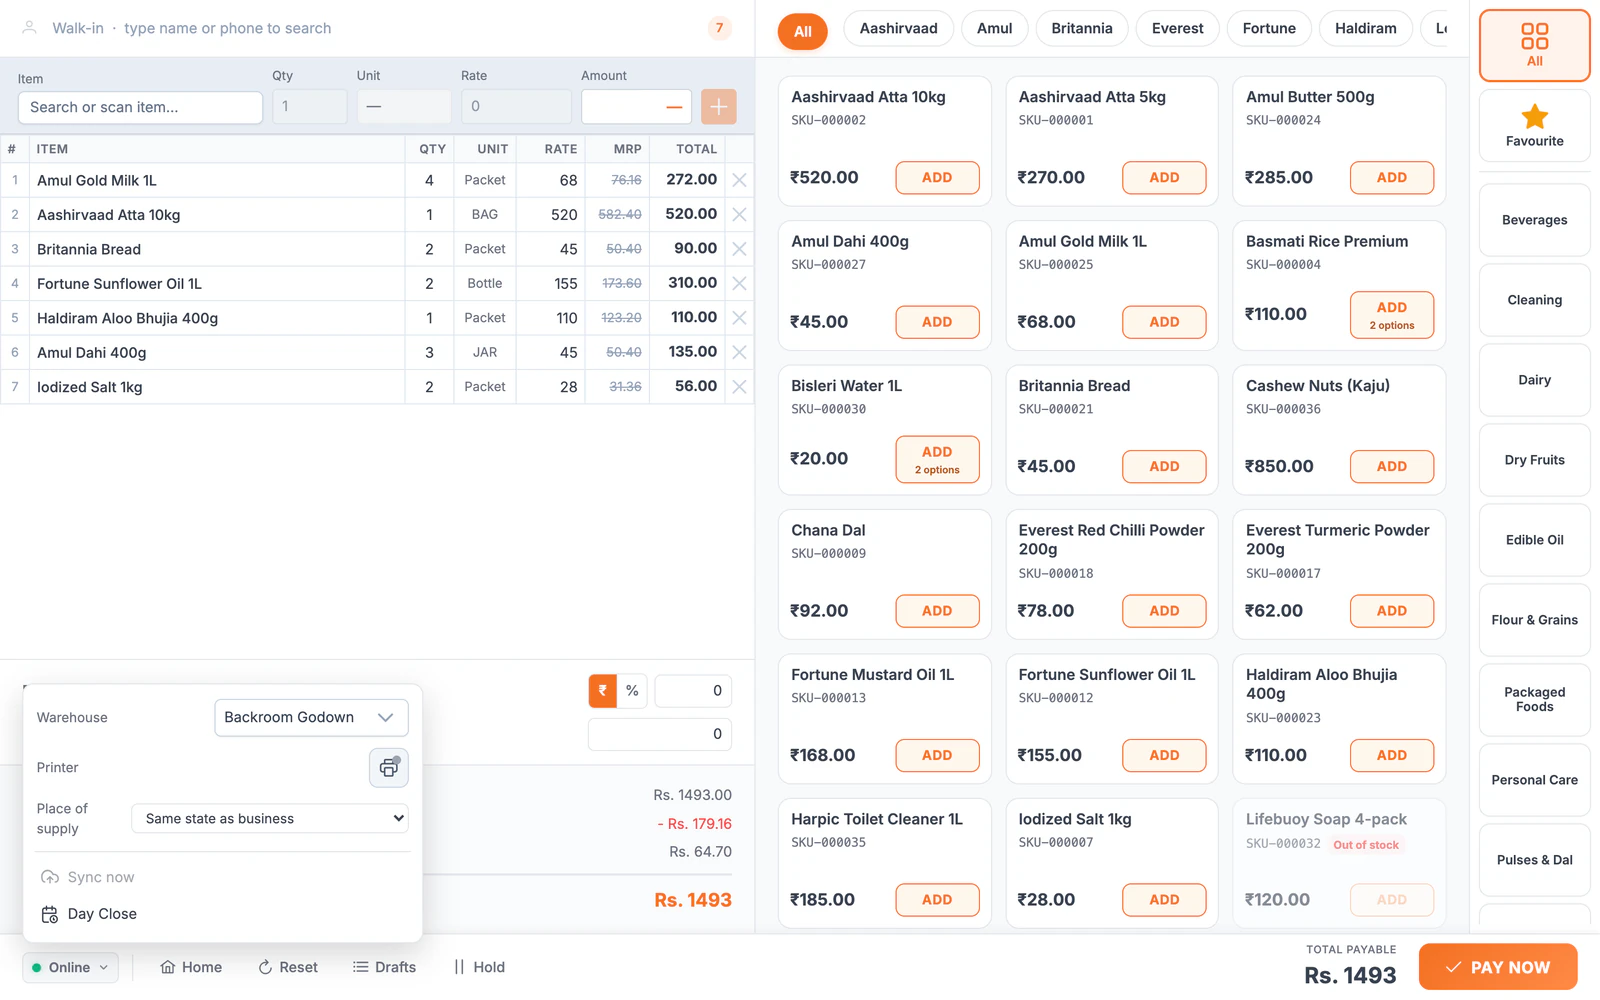Click the orange plus add-item icon
Image resolution: width=1600 pixels, height=1000 pixels.
point(718,107)
